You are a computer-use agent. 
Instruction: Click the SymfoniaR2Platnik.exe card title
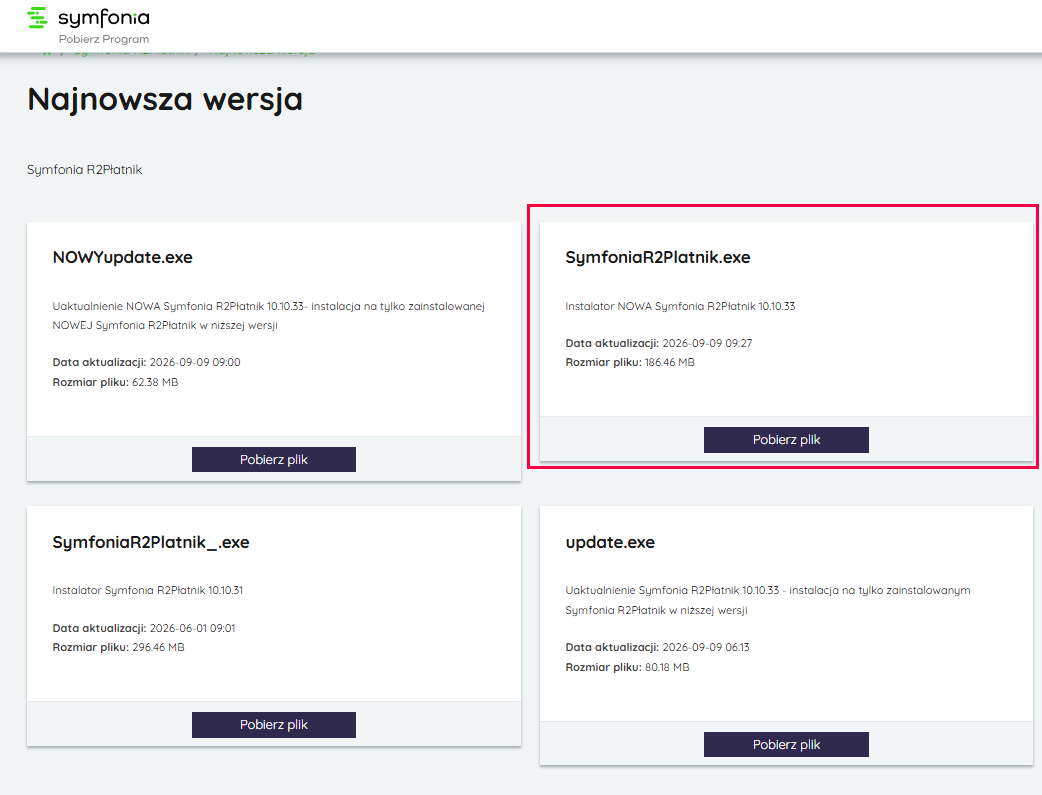tap(658, 257)
